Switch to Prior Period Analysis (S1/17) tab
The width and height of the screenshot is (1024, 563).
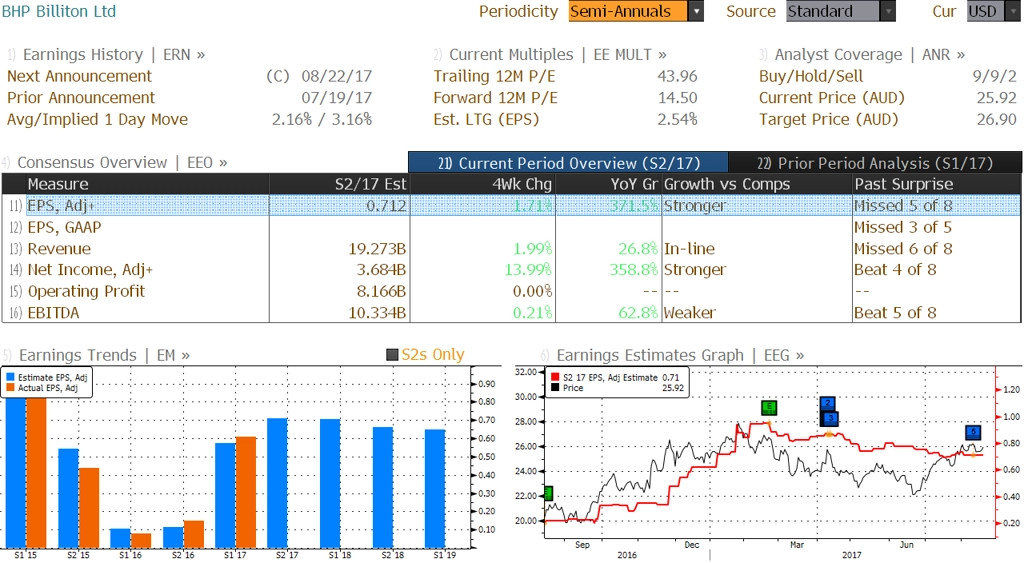[875, 163]
